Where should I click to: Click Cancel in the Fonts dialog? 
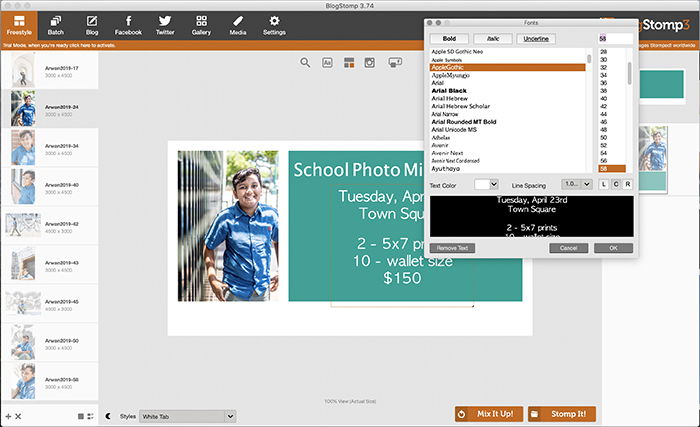click(x=568, y=248)
